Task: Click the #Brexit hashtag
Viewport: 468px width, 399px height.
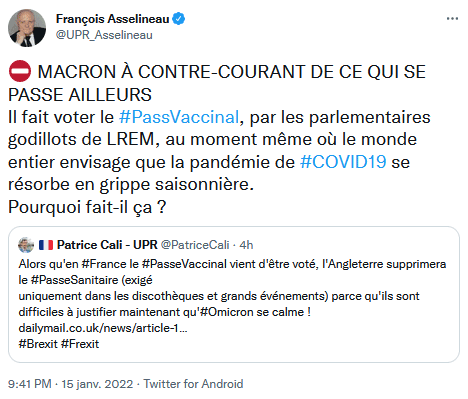Action: [x=38, y=344]
